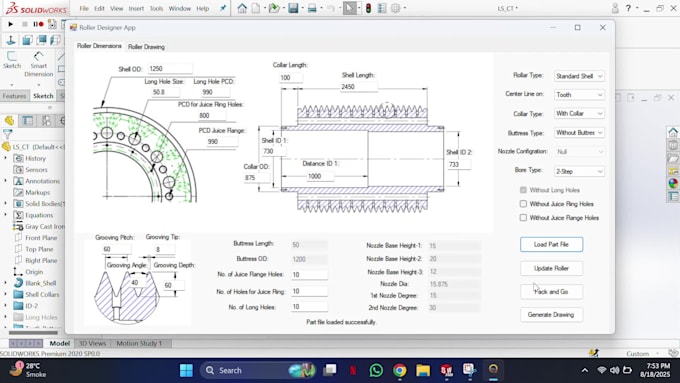Open SolidWorks icon in taskbar

446,370
